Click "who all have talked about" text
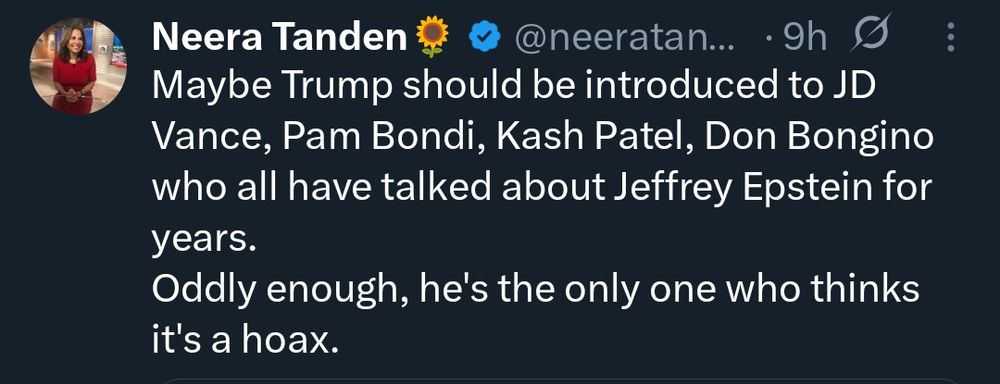Viewport: 1000px width, 384px height. coord(378,188)
